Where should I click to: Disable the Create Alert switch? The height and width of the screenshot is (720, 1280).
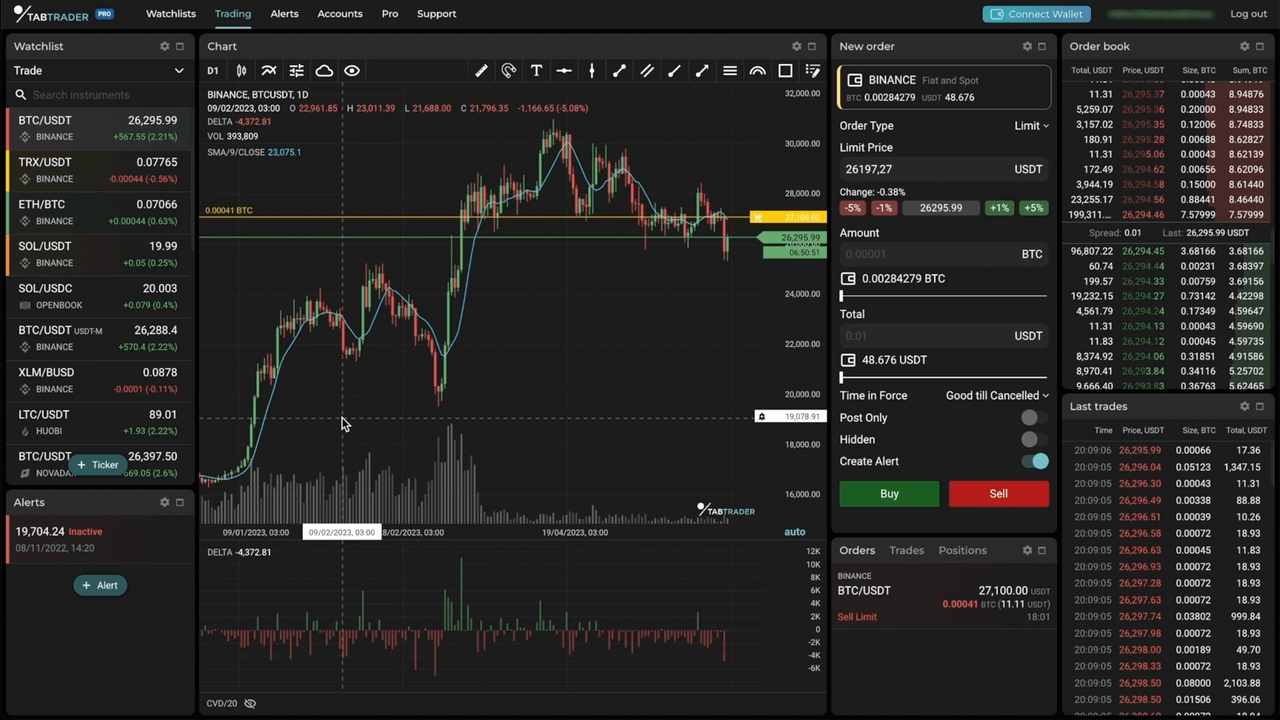(1036, 461)
